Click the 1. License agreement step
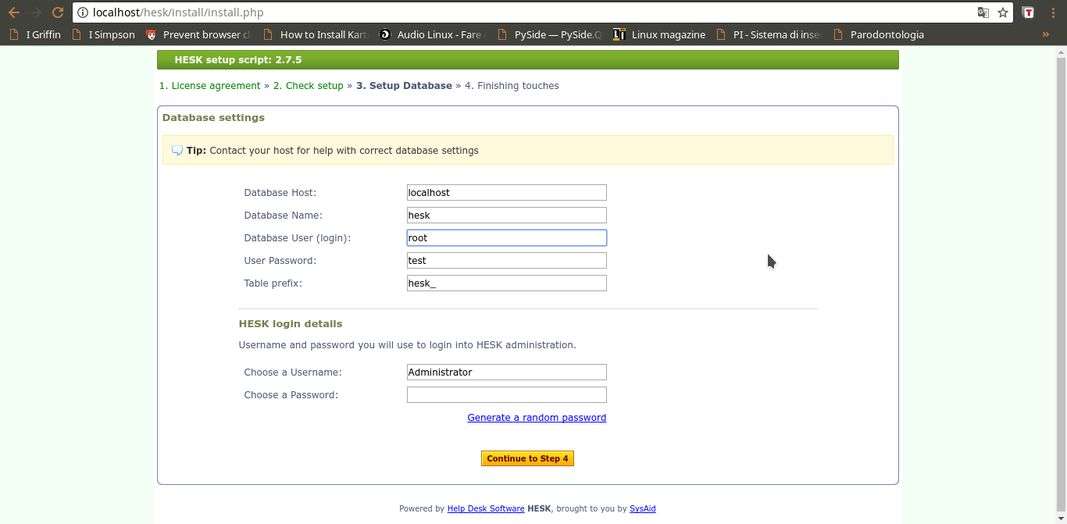Screen dimensions: 1067x524 [210, 86]
